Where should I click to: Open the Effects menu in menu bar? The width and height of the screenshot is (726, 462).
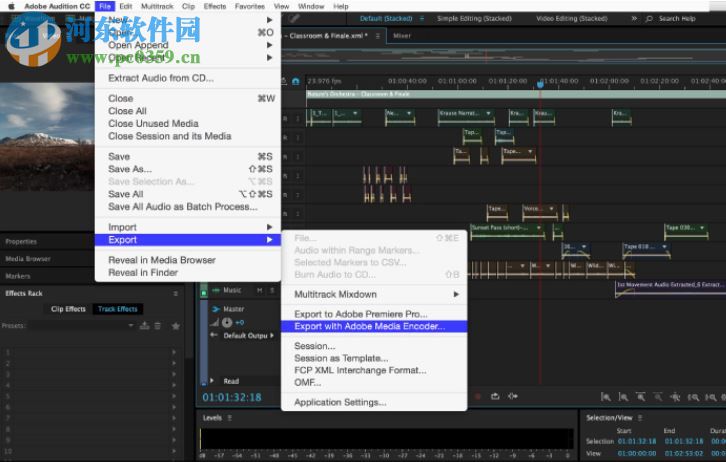215,6
